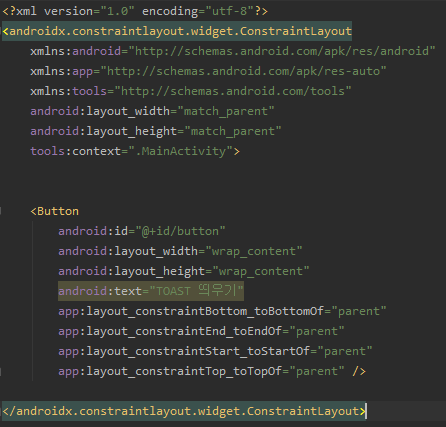Click the xmlns:android namespace line
This screenshot has width=446, height=427.
coord(233,51)
